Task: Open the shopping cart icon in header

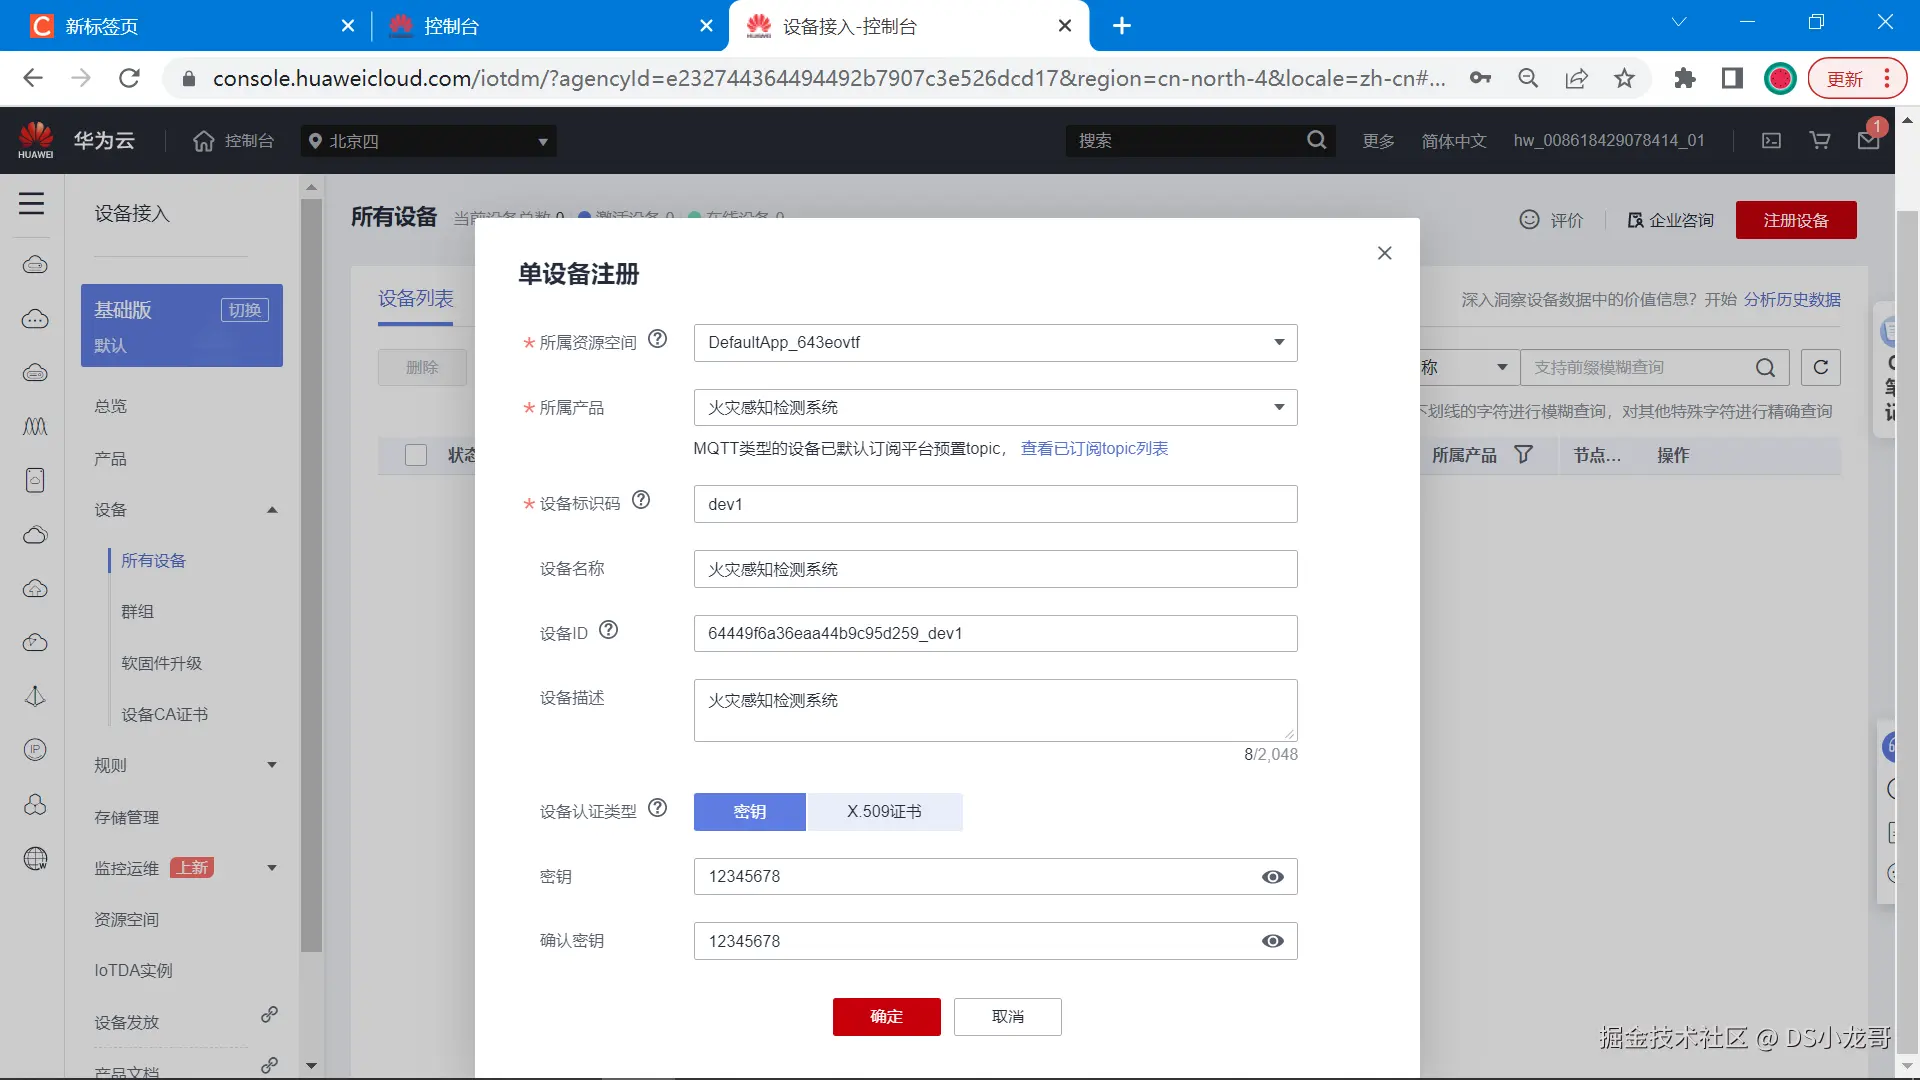Action: [1820, 141]
